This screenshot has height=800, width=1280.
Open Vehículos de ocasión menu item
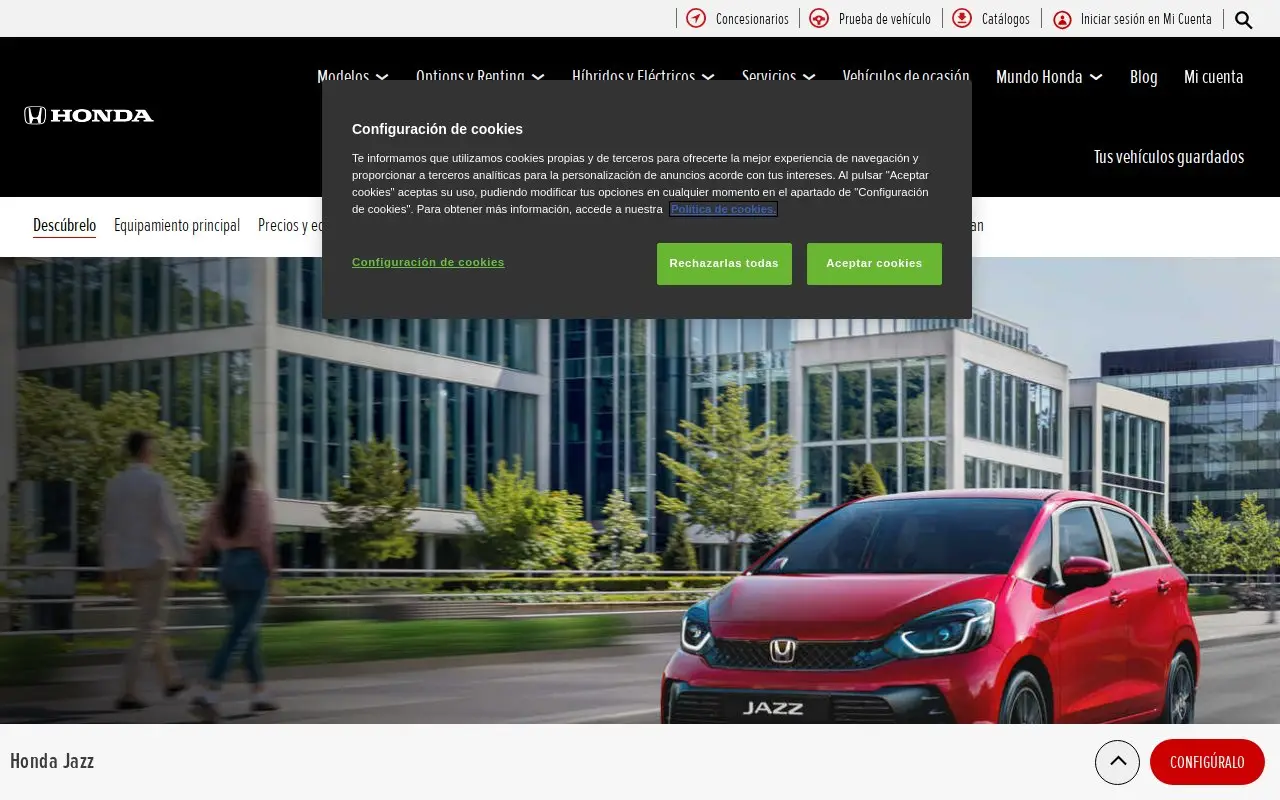906,76
